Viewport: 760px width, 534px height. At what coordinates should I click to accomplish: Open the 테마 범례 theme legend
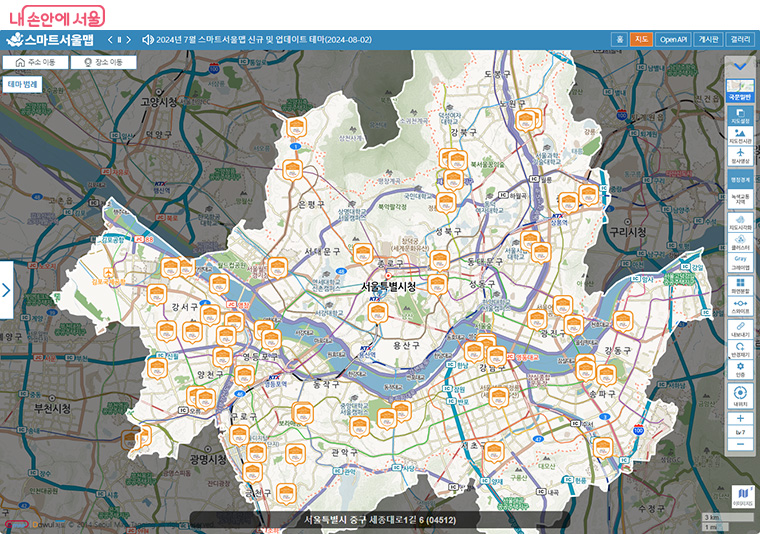click(x=23, y=85)
